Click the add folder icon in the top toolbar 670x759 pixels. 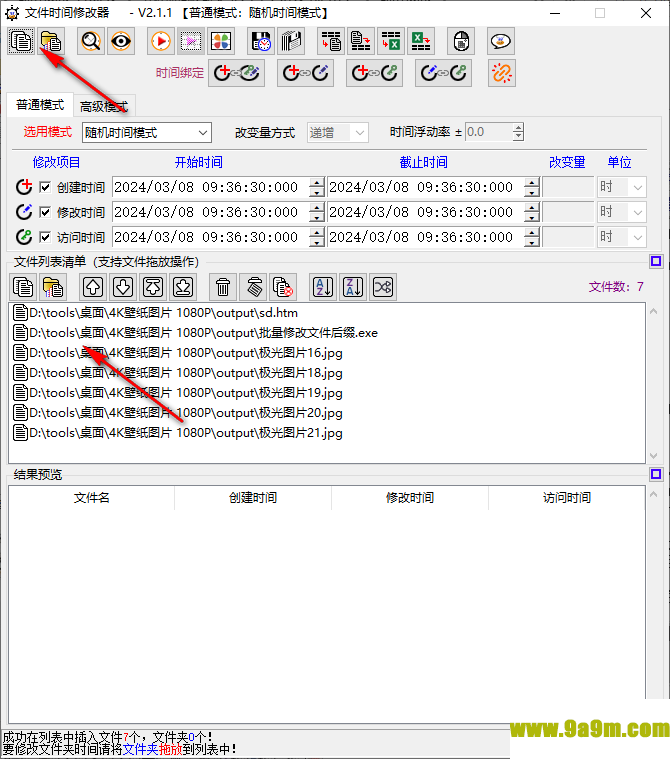51,41
